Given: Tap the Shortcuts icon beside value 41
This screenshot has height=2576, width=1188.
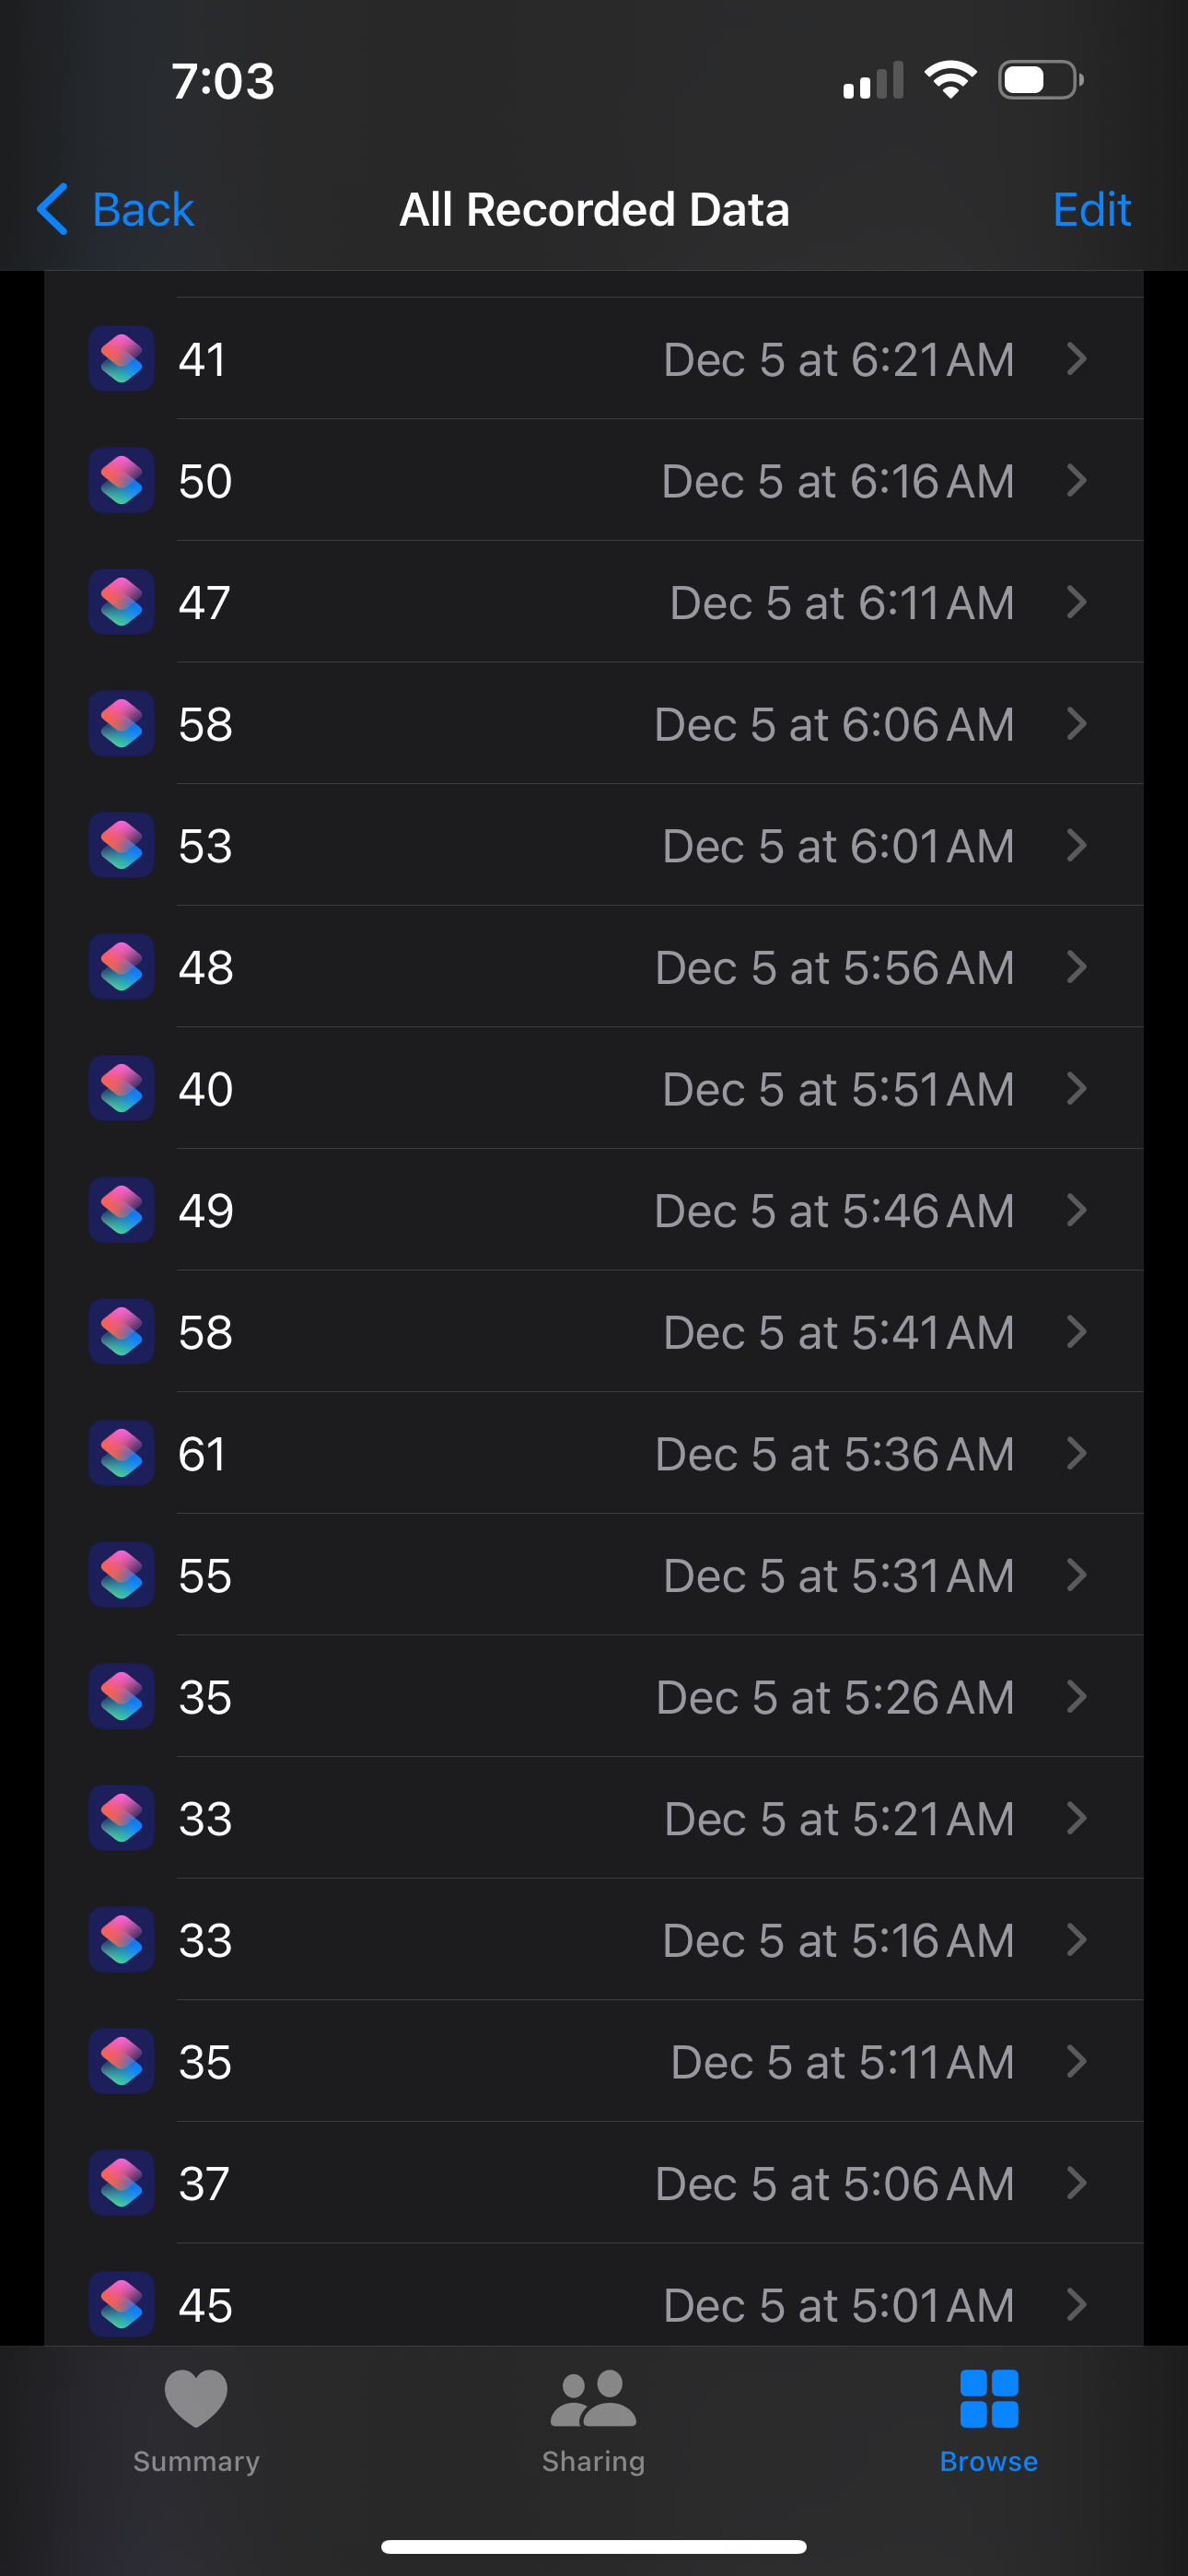Looking at the screenshot, I should (x=121, y=359).
